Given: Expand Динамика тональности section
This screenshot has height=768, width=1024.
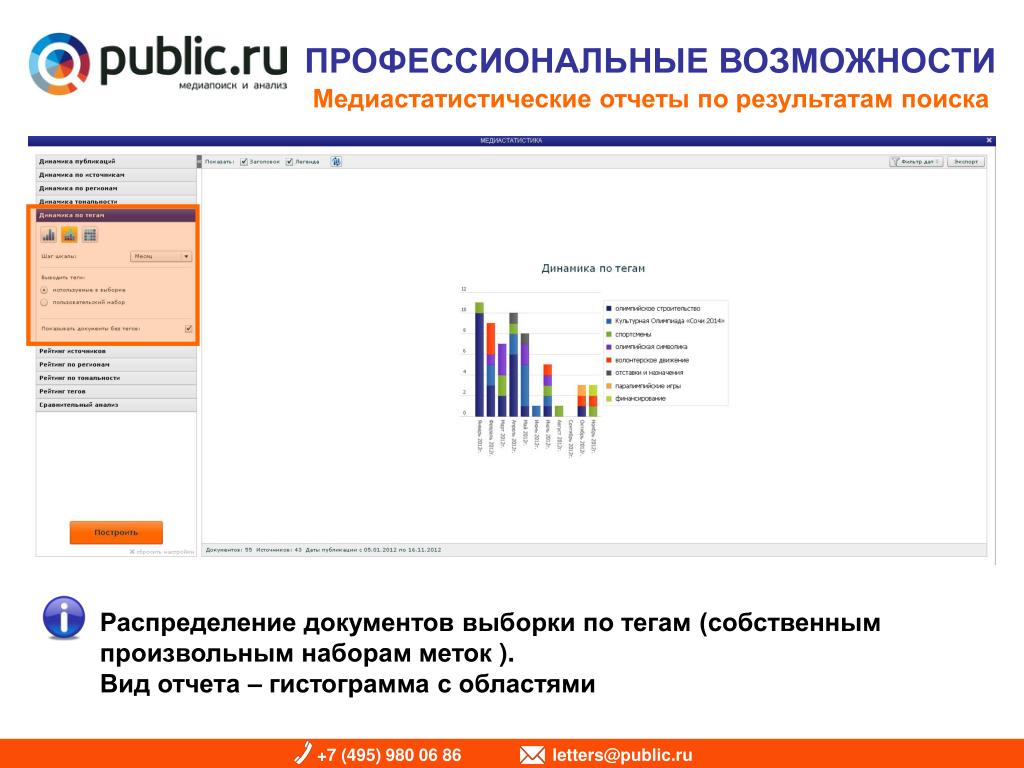Looking at the screenshot, I should 116,200.
